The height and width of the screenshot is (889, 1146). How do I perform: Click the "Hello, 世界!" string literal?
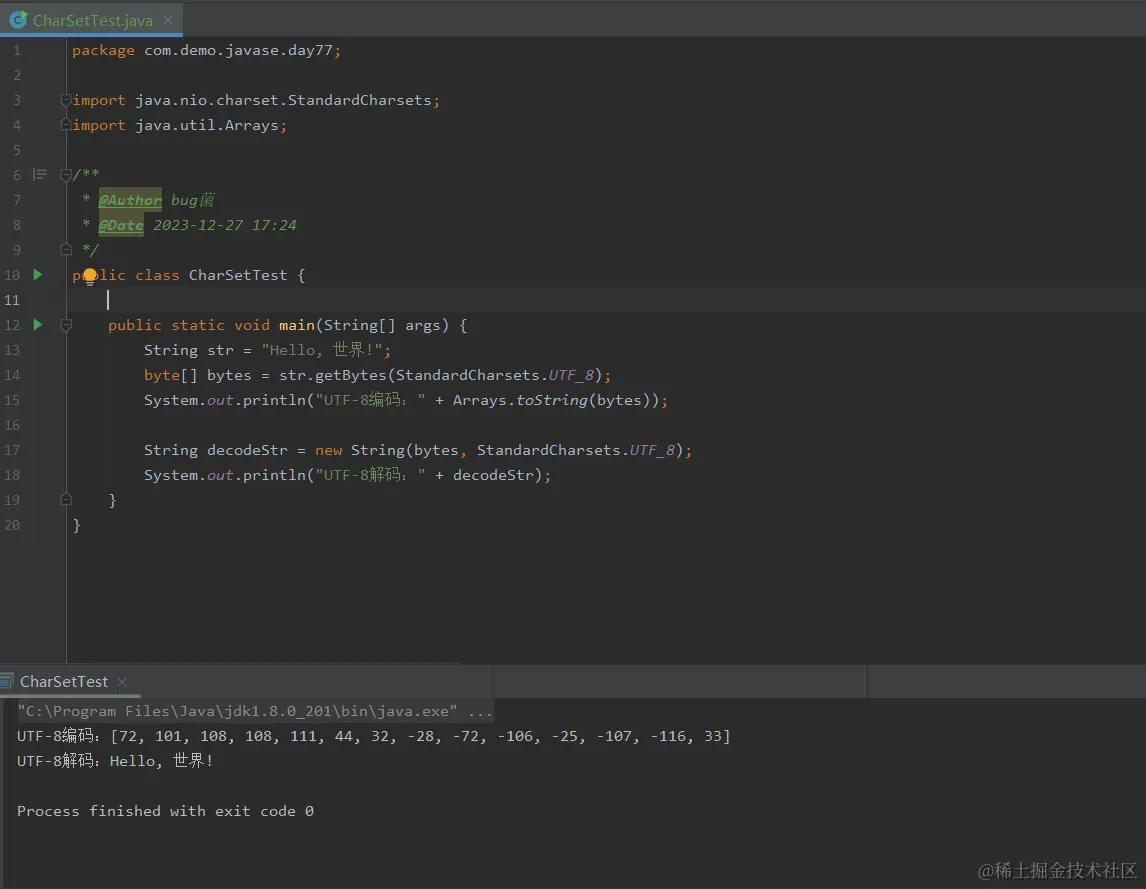click(x=322, y=350)
